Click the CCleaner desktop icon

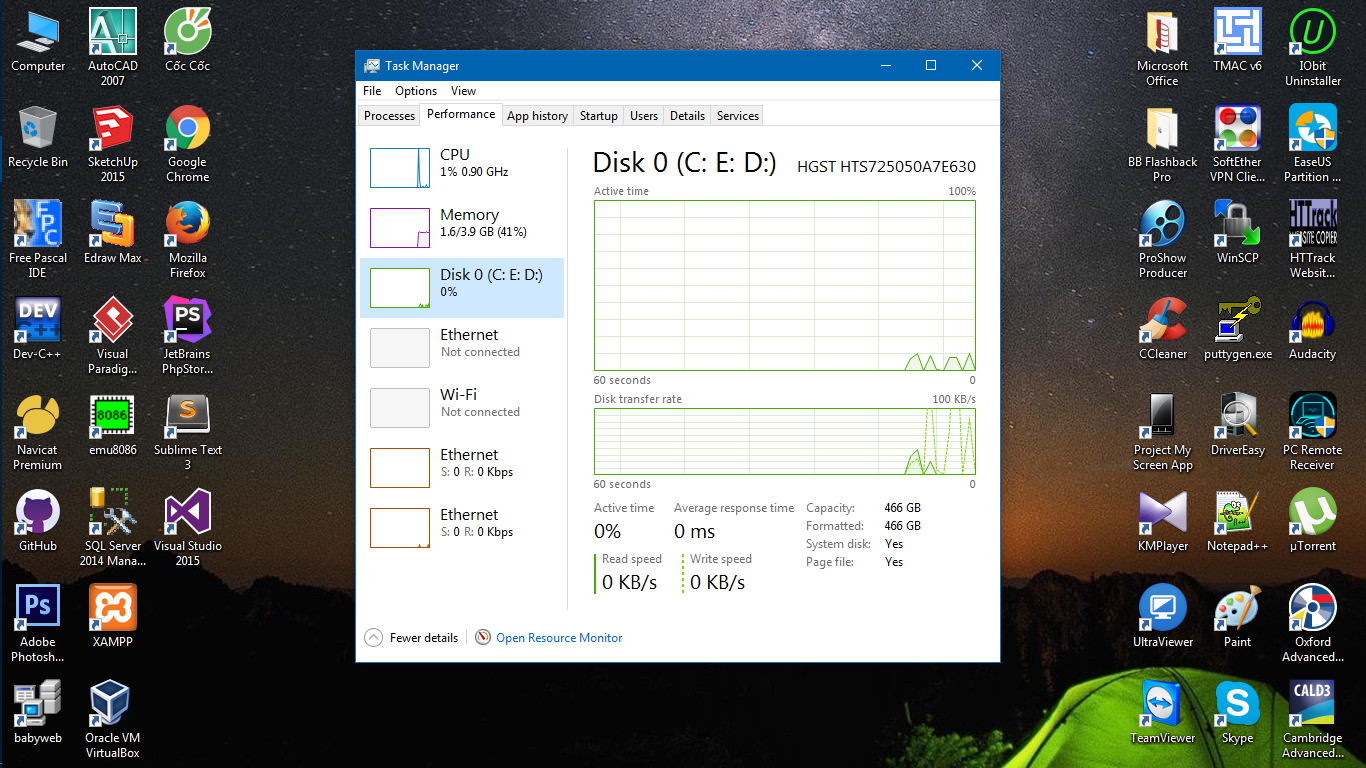(1163, 327)
